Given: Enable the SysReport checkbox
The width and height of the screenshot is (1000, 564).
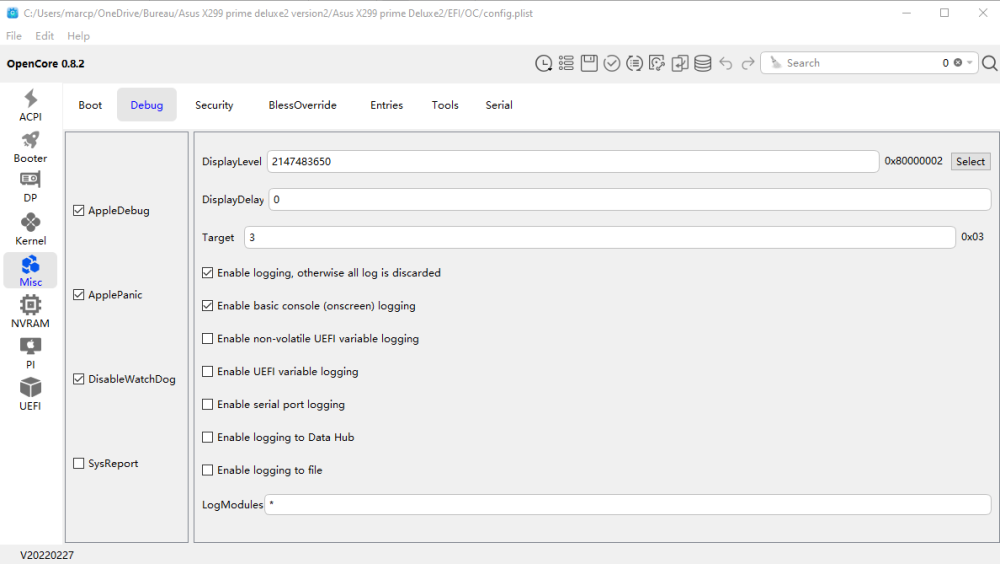Looking at the screenshot, I should pos(78,463).
